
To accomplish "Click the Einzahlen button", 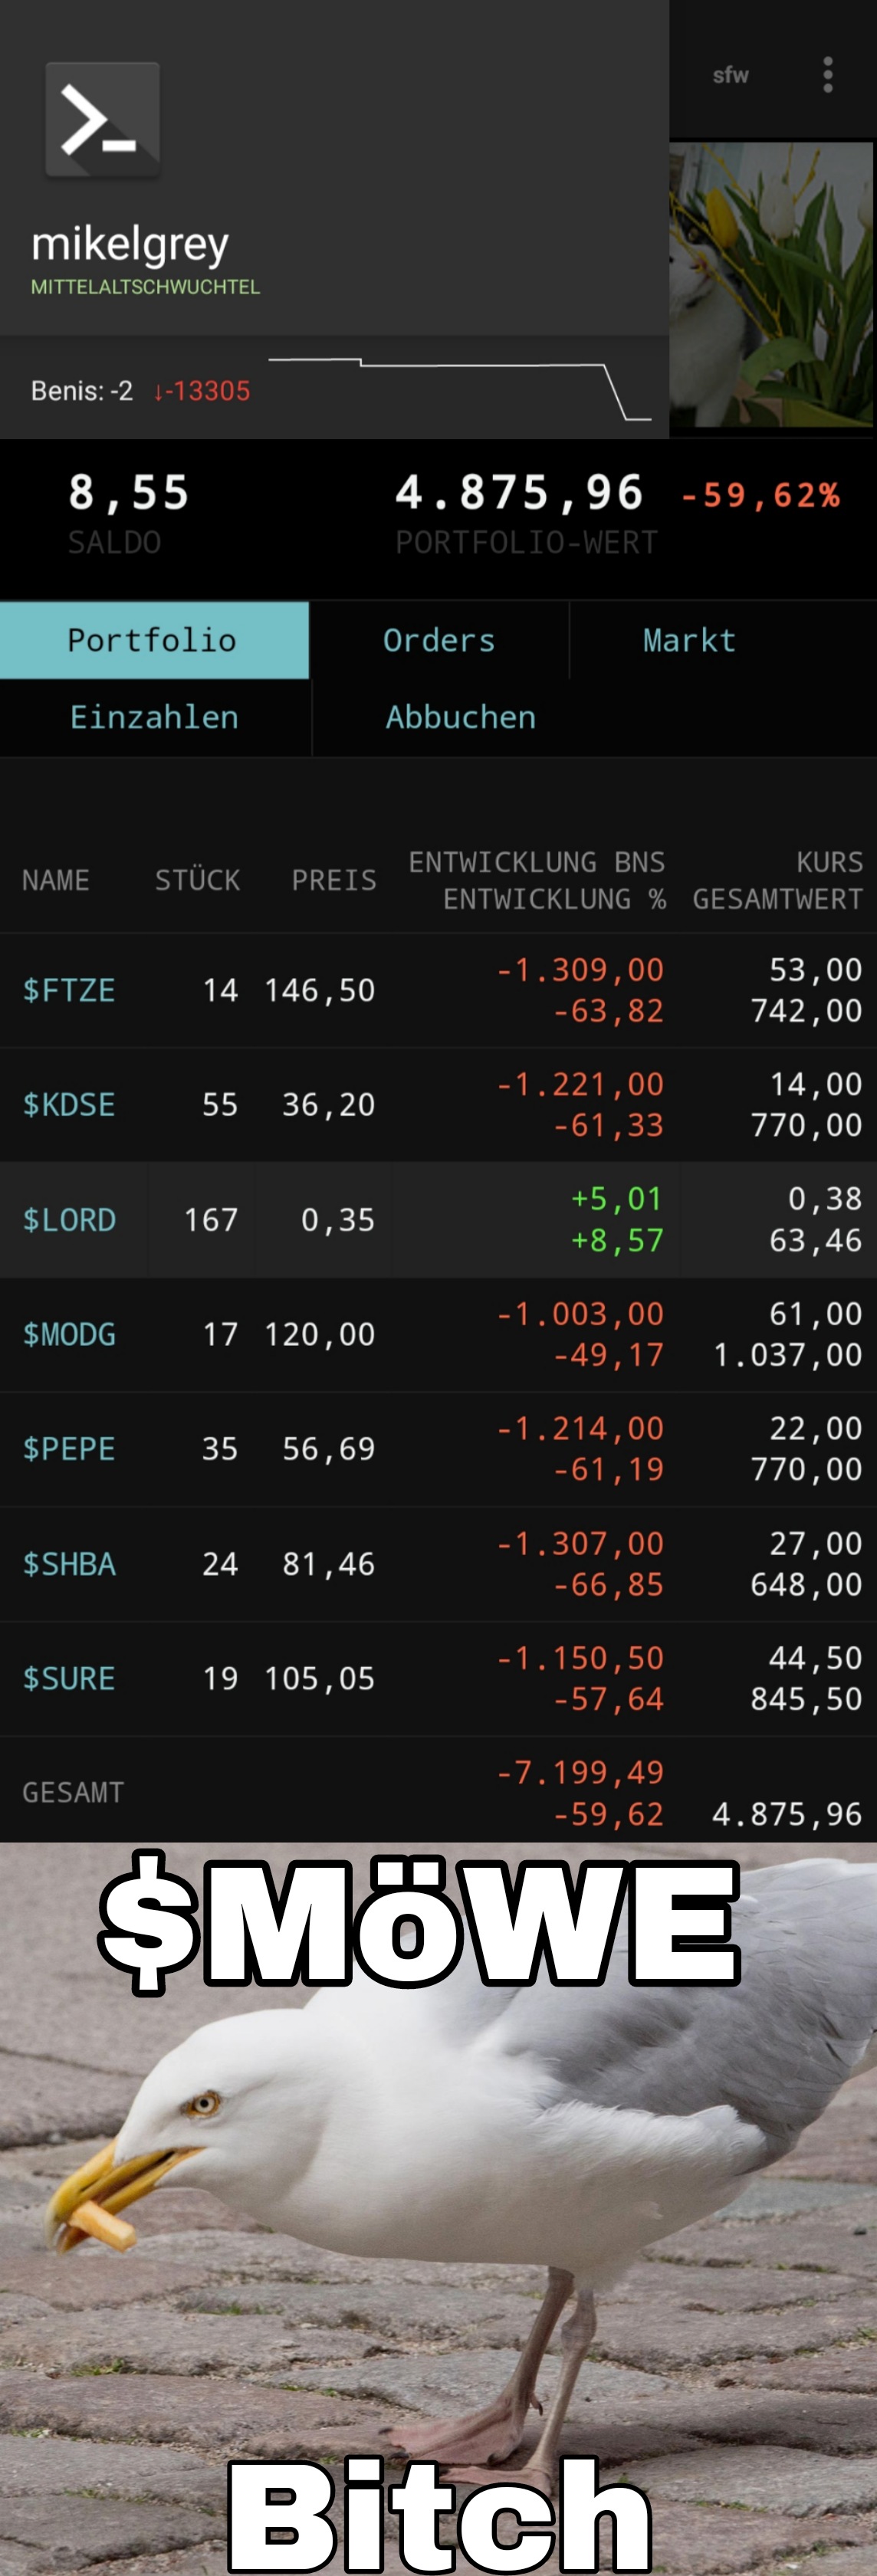I will pos(154,717).
